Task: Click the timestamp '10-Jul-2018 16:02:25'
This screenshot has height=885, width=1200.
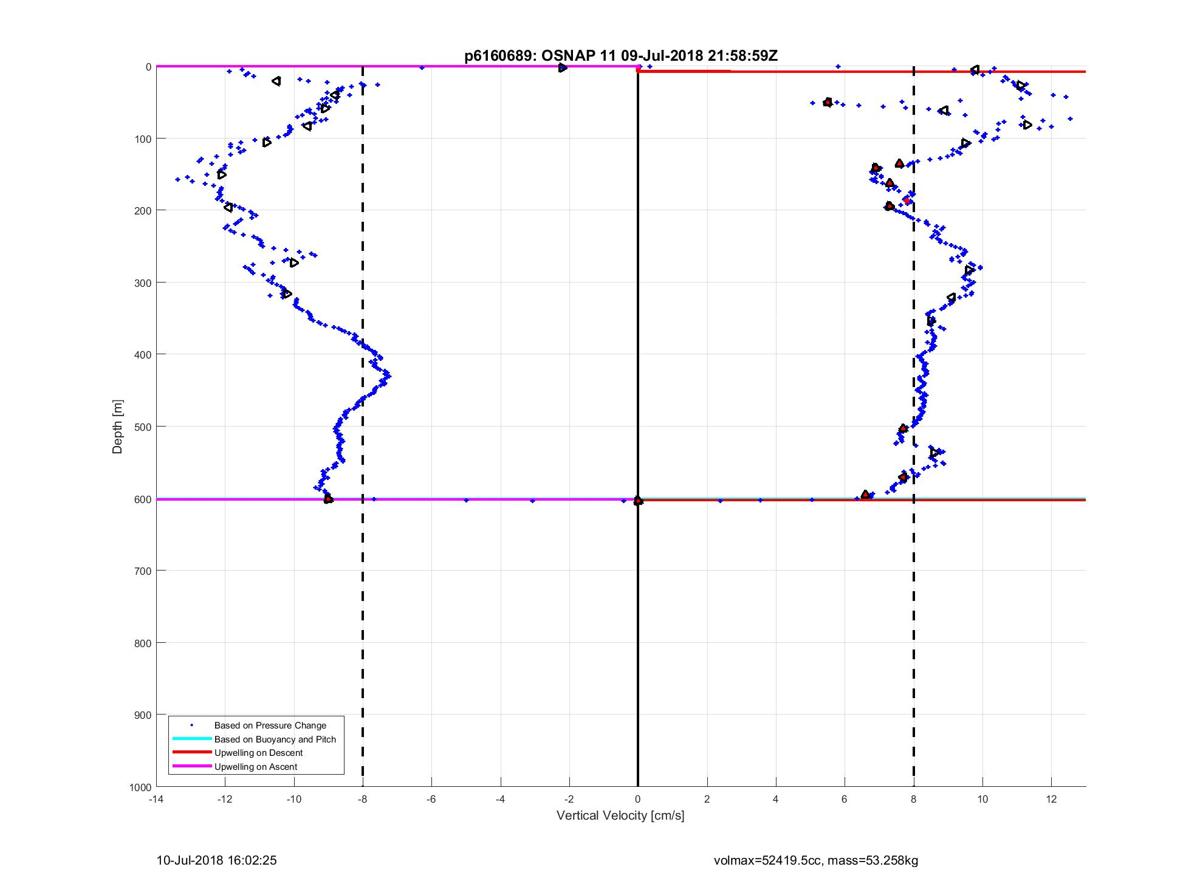Action: pyautogui.click(x=216, y=859)
